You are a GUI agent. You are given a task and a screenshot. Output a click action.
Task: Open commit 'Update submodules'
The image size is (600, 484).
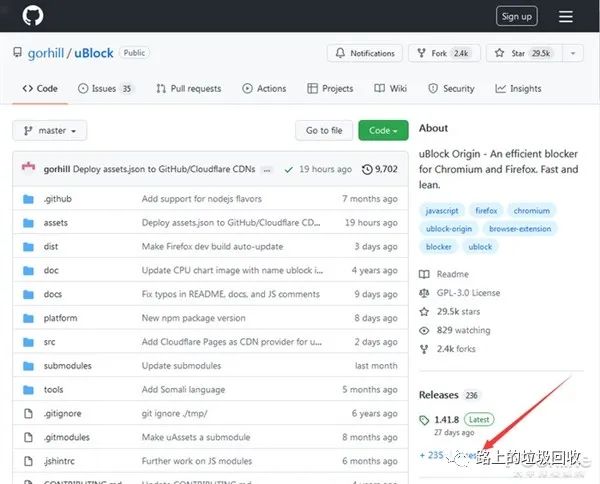coord(181,366)
